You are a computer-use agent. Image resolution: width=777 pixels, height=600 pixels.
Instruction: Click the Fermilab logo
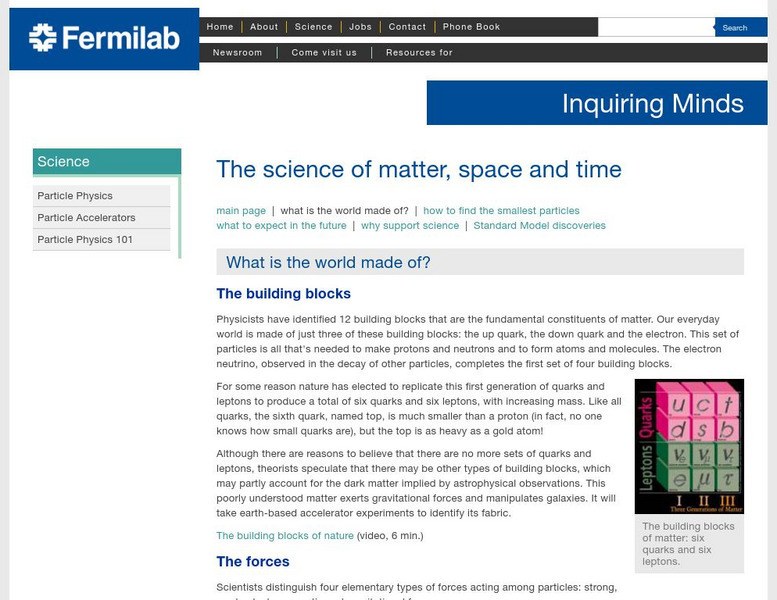(104, 38)
